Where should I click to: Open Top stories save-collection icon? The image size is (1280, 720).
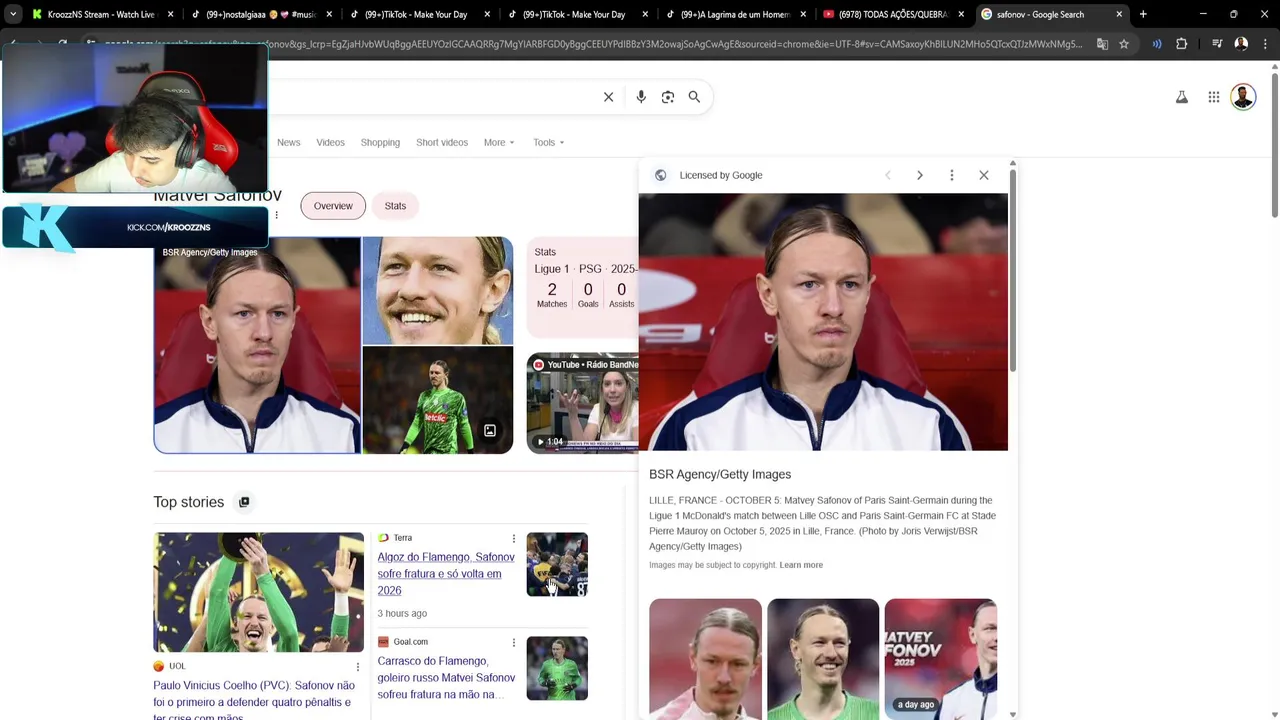[x=243, y=502]
